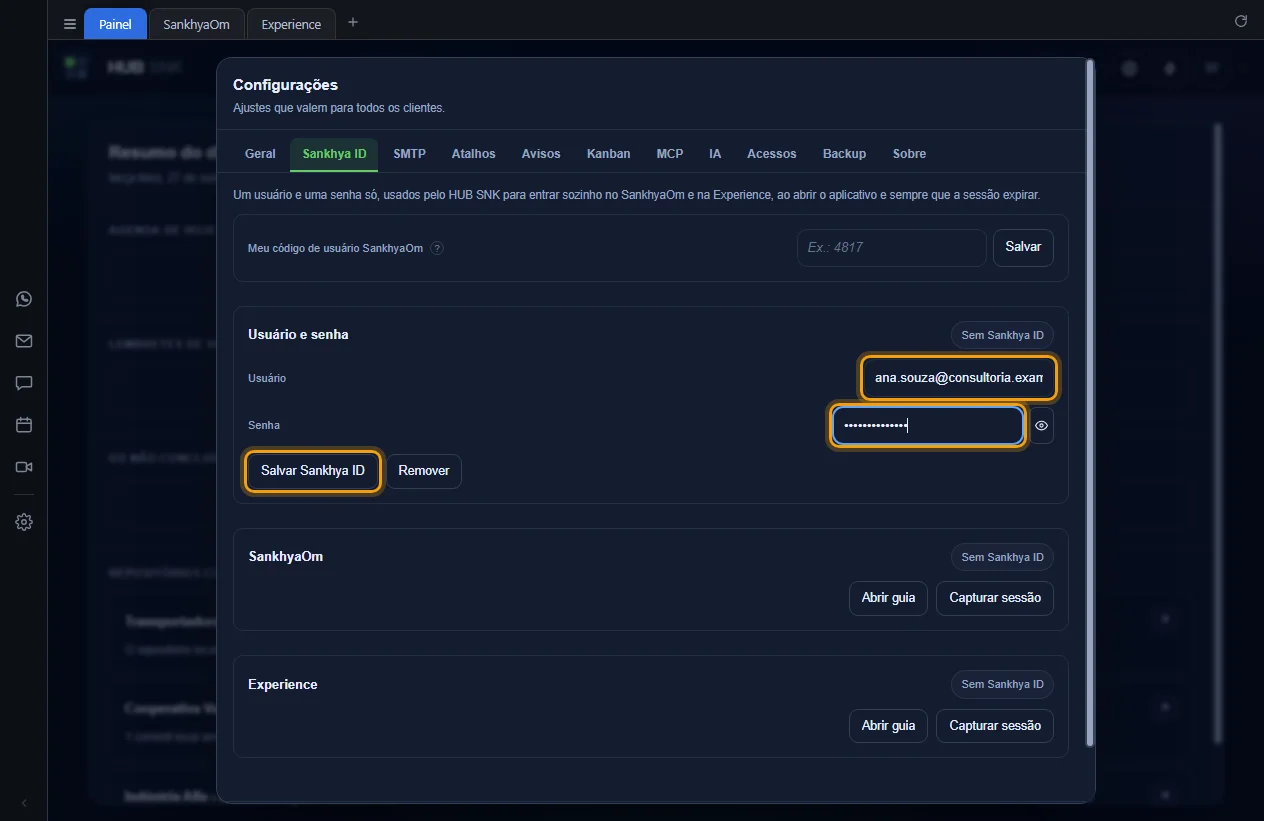Image resolution: width=1264 pixels, height=821 pixels.
Task: Open the IA settings tab
Action: coord(715,154)
